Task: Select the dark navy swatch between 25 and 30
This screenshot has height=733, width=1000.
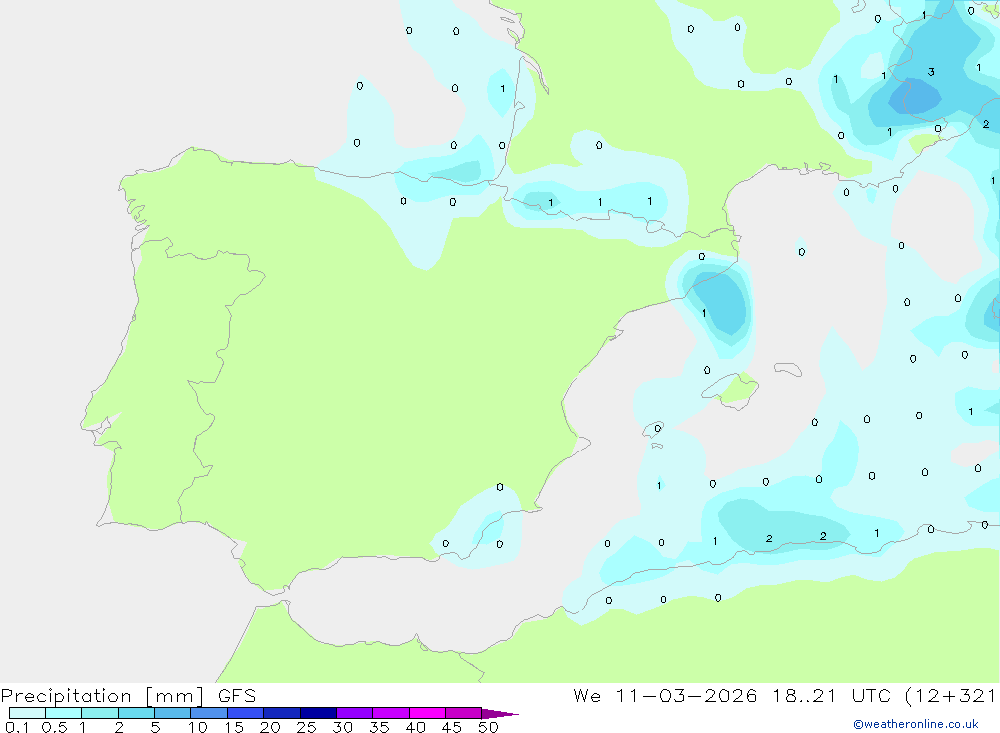Action: pos(318,713)
